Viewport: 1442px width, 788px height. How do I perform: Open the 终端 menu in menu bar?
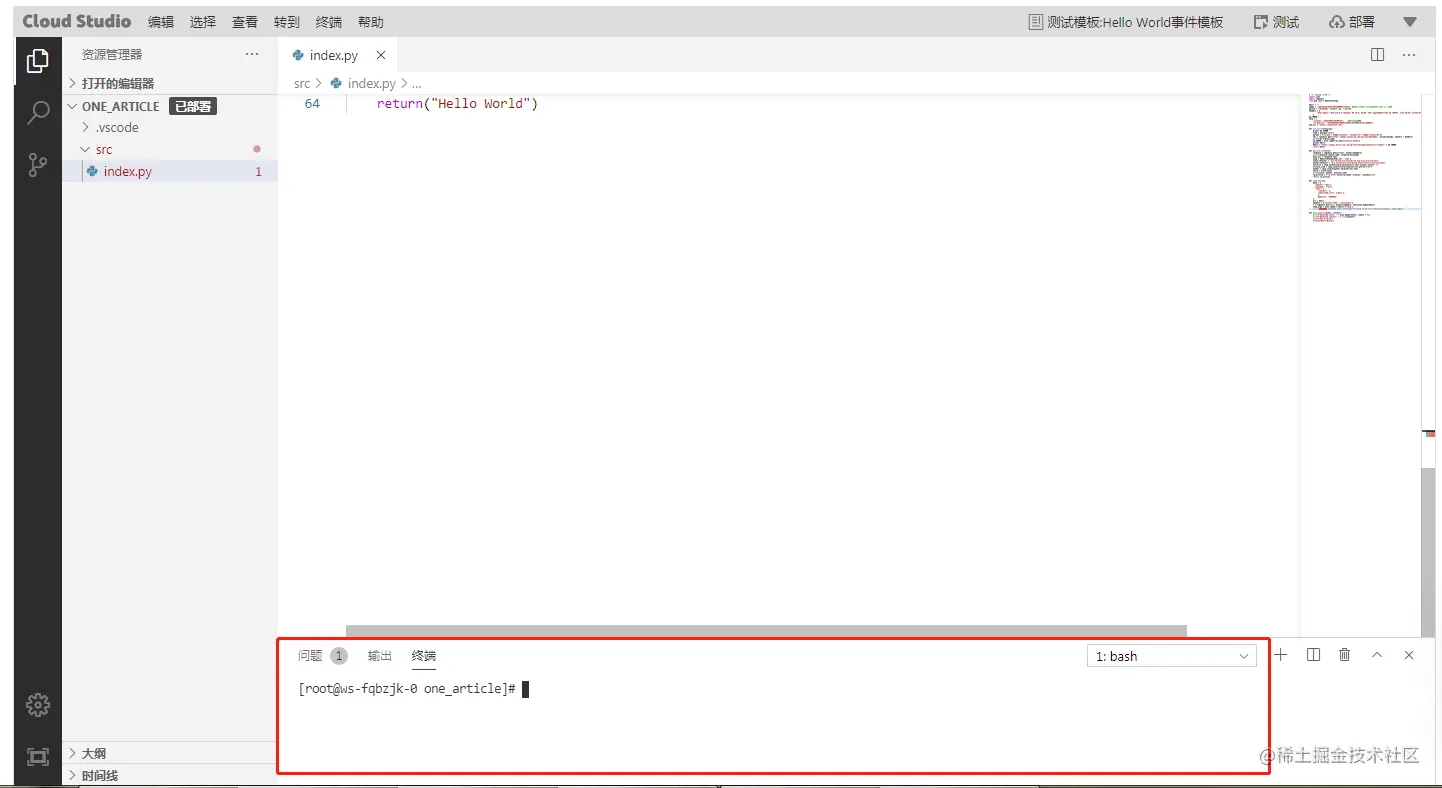329,22
